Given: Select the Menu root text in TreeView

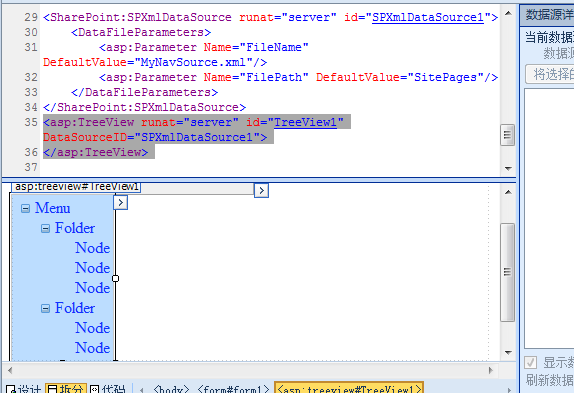Looking at the screenshot, I should coord(52,208).
